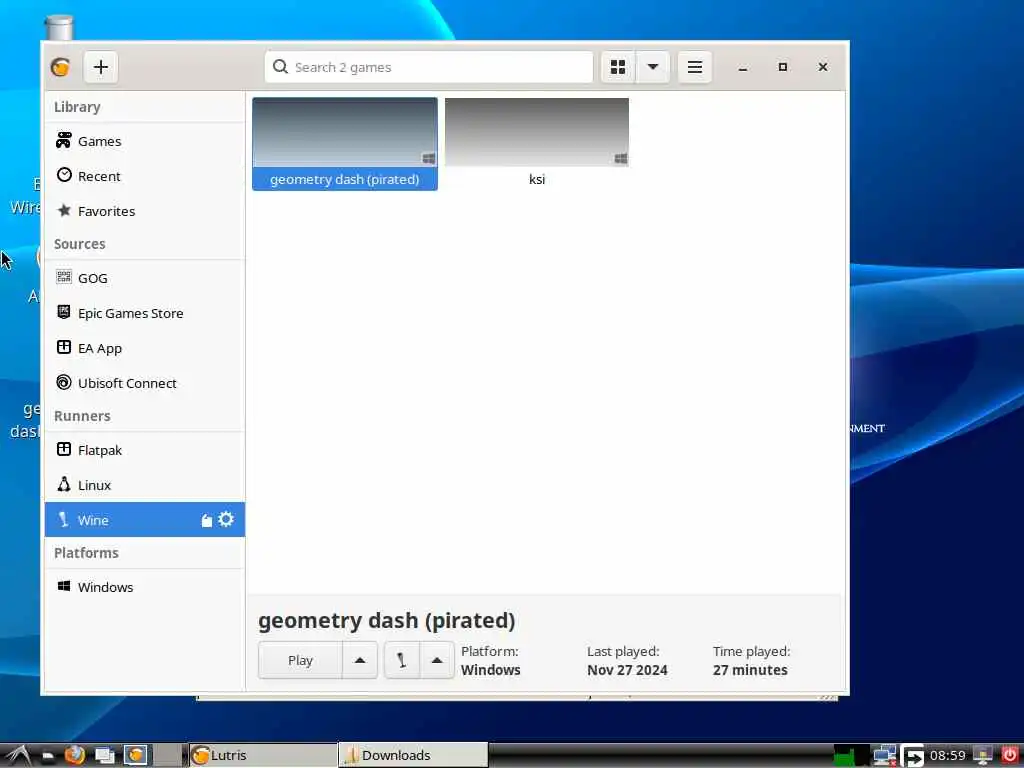The height and width of the screenshot is (768, 1024).
Task: Switch to the Lutris taskbar window
Action: (263, 756)
